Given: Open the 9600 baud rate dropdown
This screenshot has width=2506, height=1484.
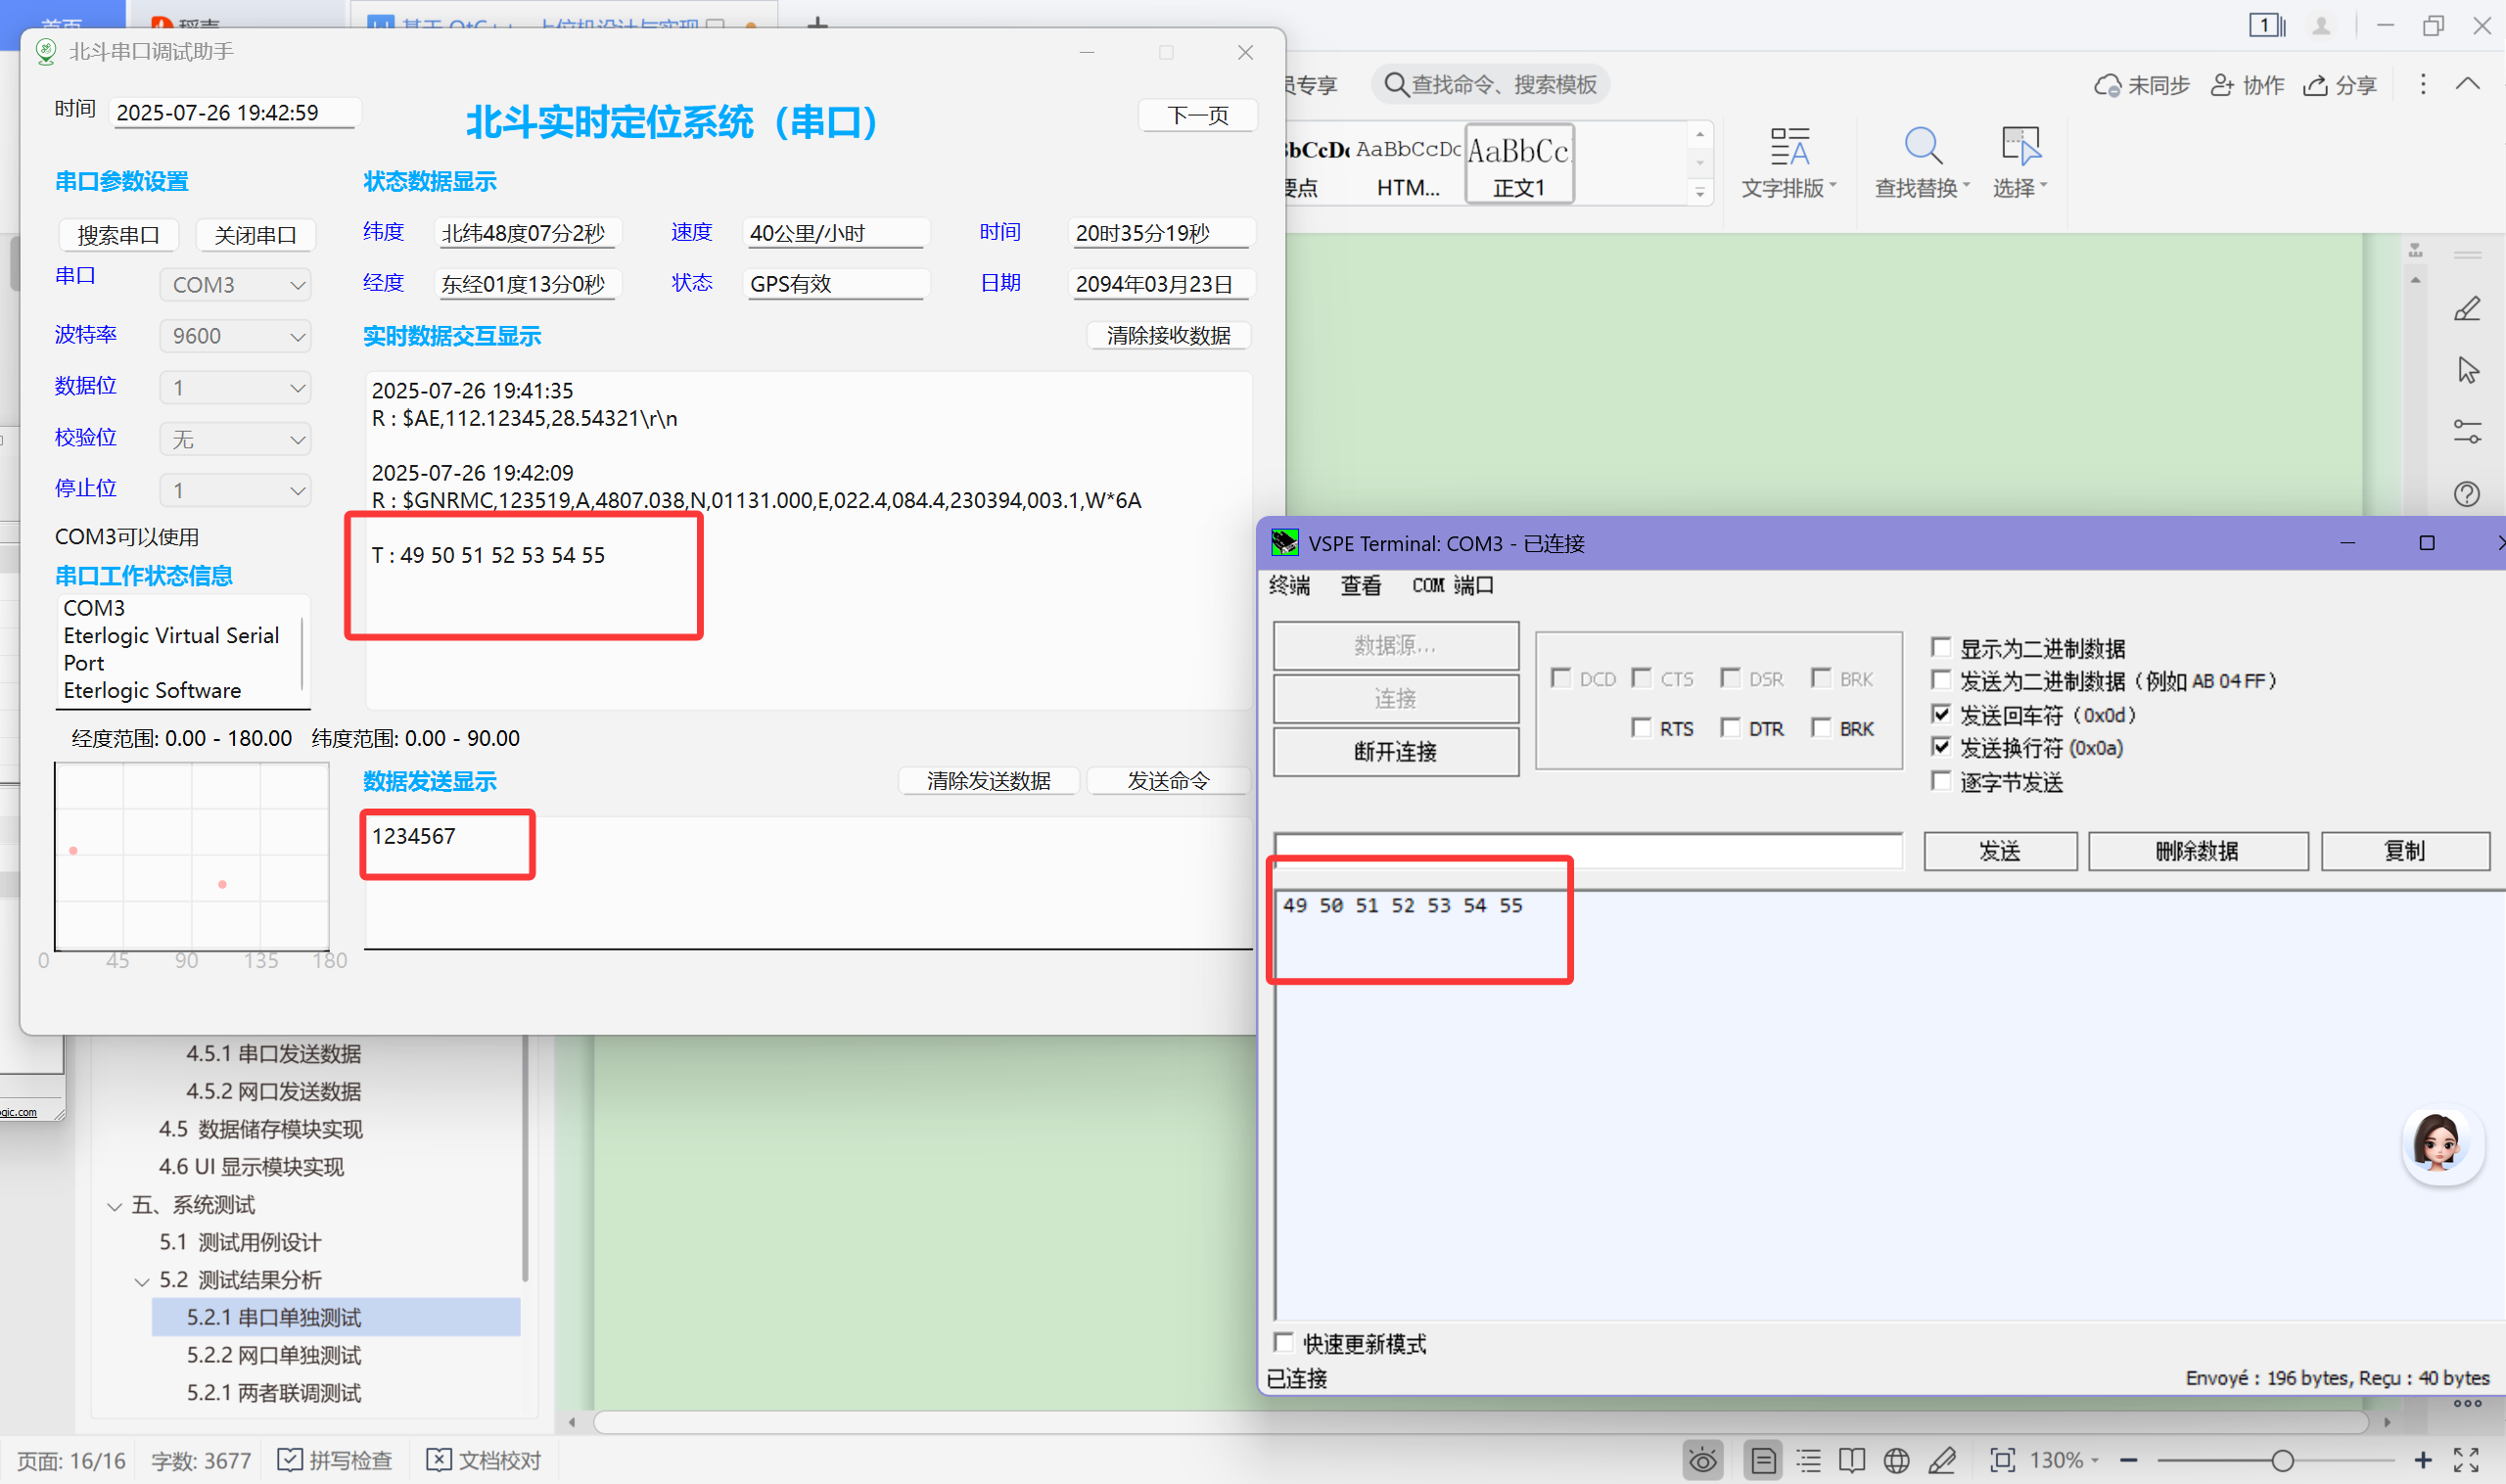Looking at the screenshot, I should (236, 336).
